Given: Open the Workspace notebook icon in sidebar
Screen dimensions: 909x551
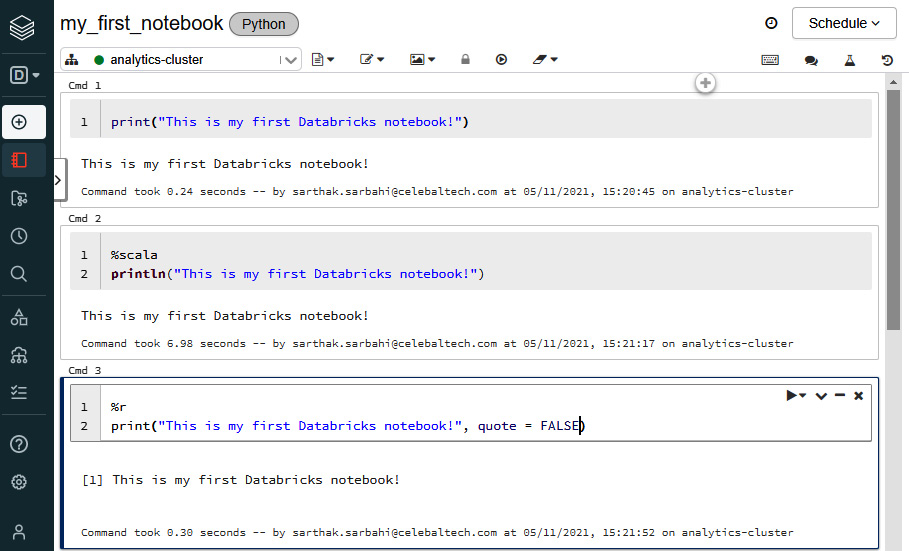Looking at the screenshot, I should tap(19, 160).
